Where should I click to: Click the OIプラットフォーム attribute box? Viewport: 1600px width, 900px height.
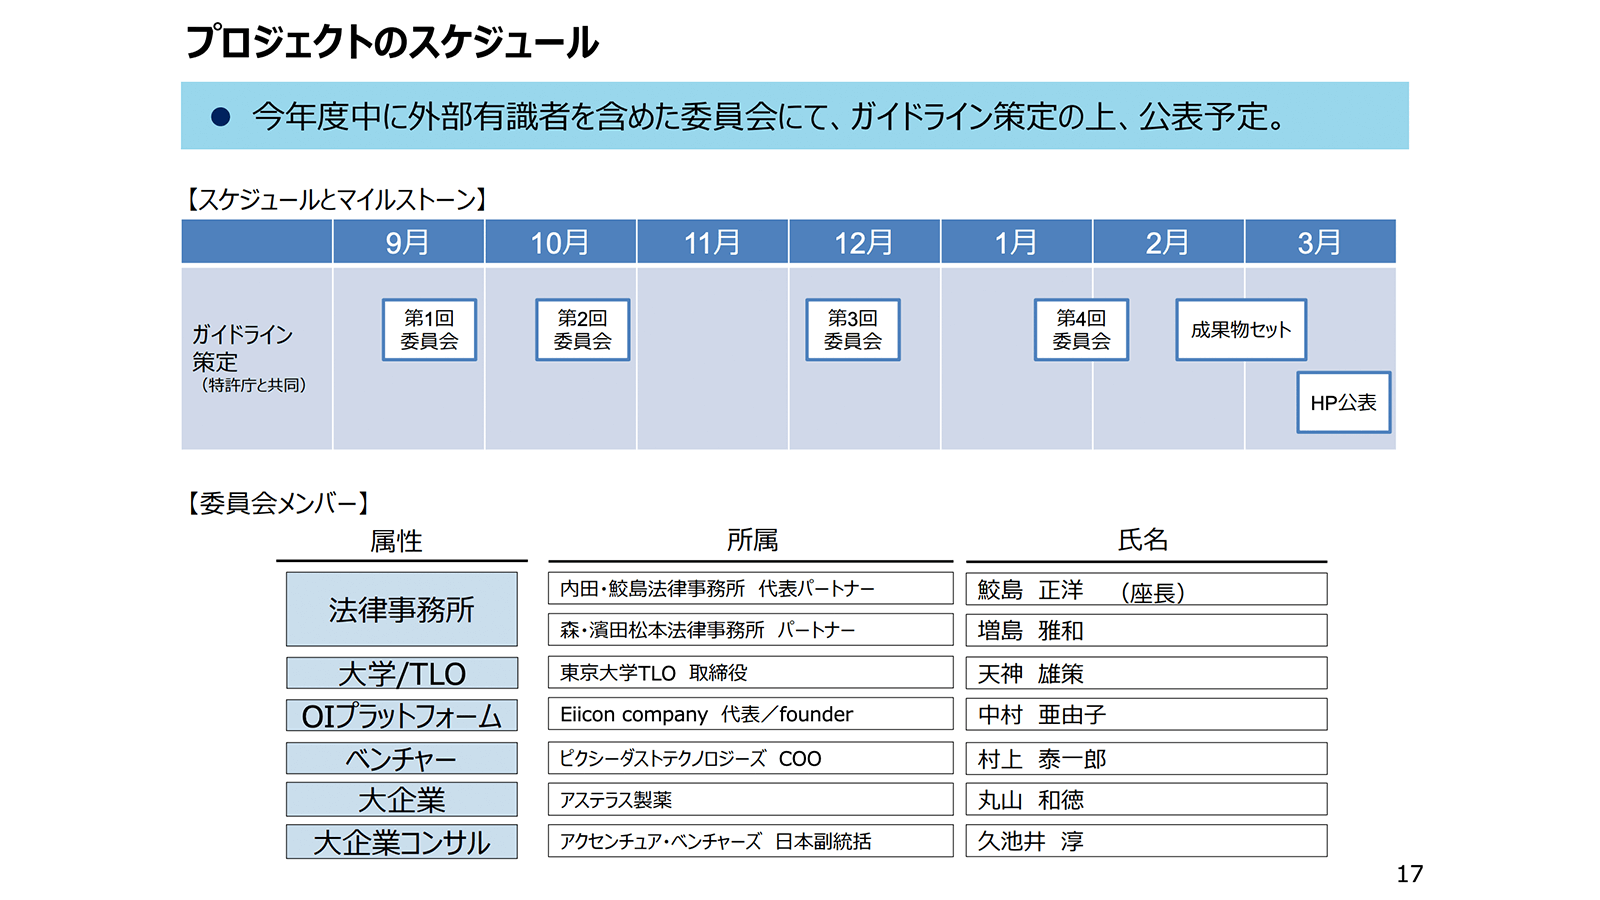pyautogui.click(x=402, y=715)
